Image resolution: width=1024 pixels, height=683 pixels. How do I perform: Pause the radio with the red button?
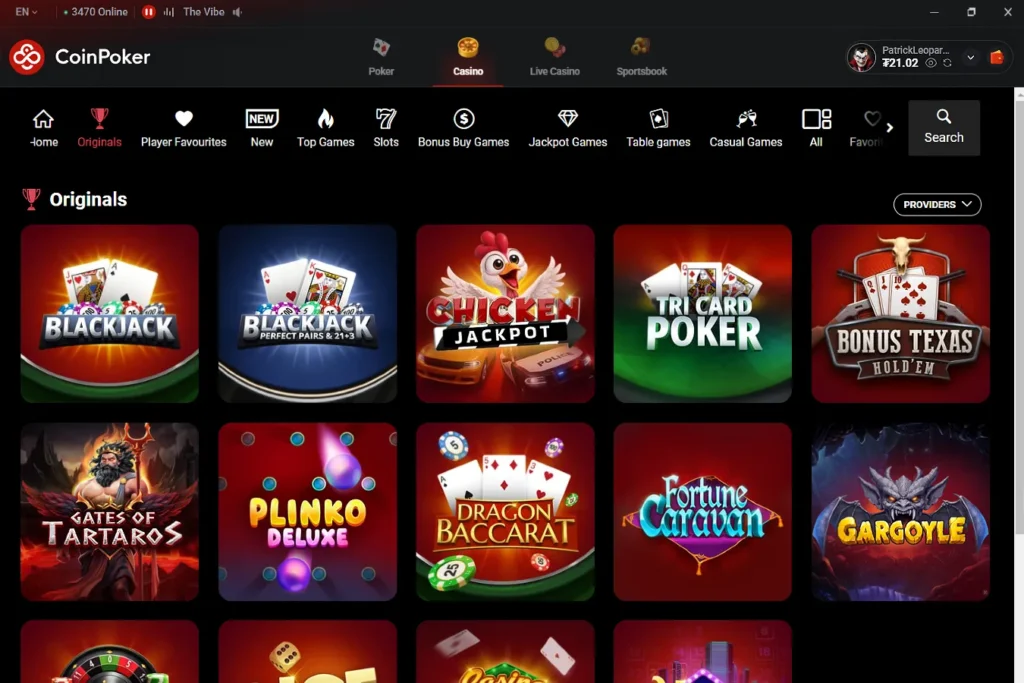tap(149, 12)
